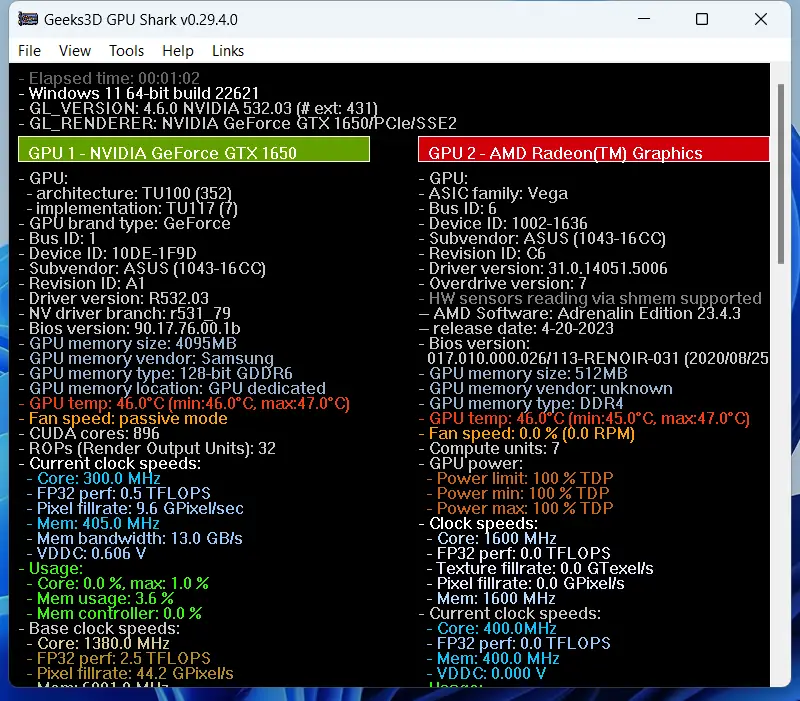Click 'Core: 300.0 MHz' line
This screenshot has height=701, width=800.
coord(94,479)
